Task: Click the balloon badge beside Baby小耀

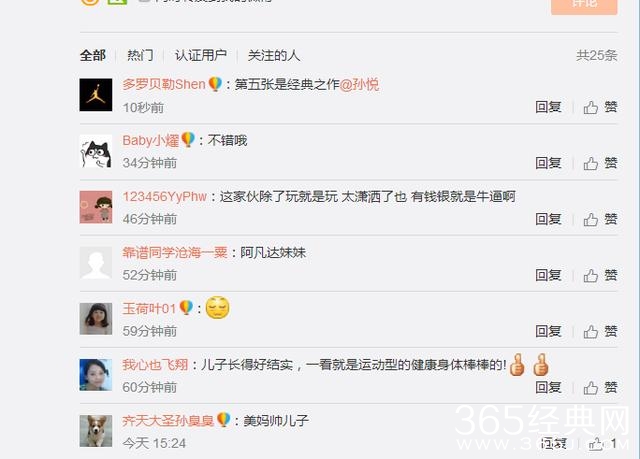Action: (x=188, y=140)
